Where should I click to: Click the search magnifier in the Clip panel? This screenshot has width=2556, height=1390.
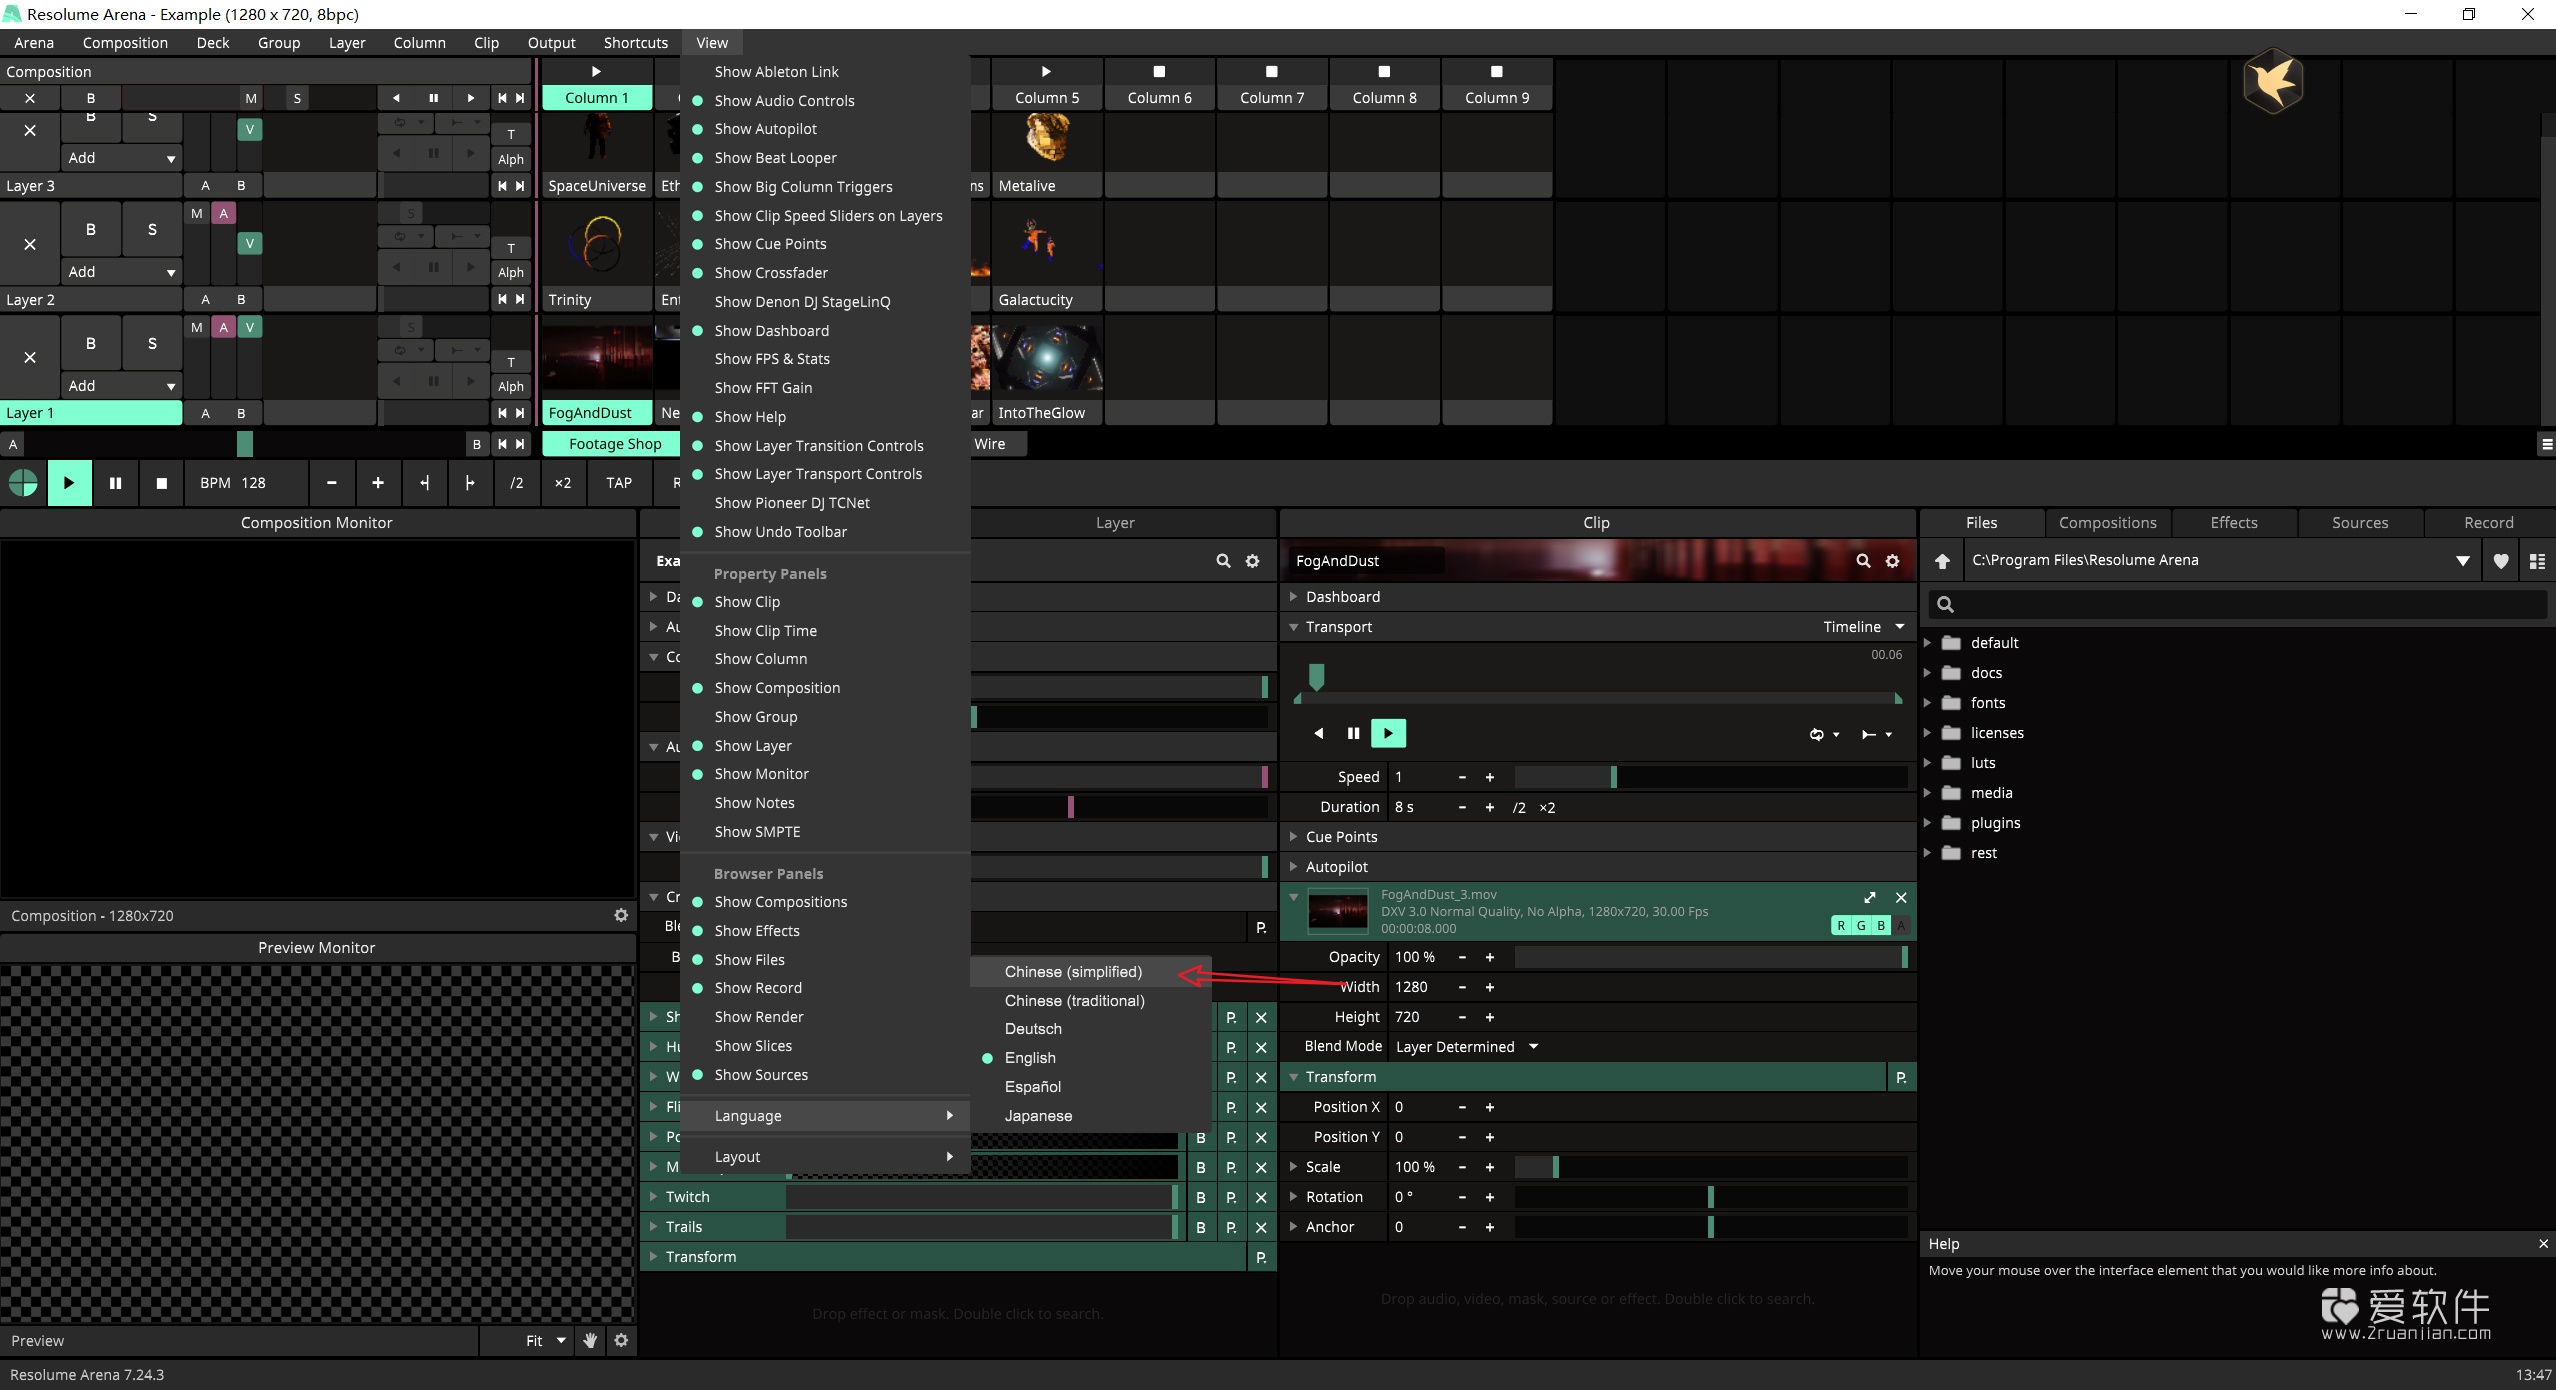coord(1862,561)
